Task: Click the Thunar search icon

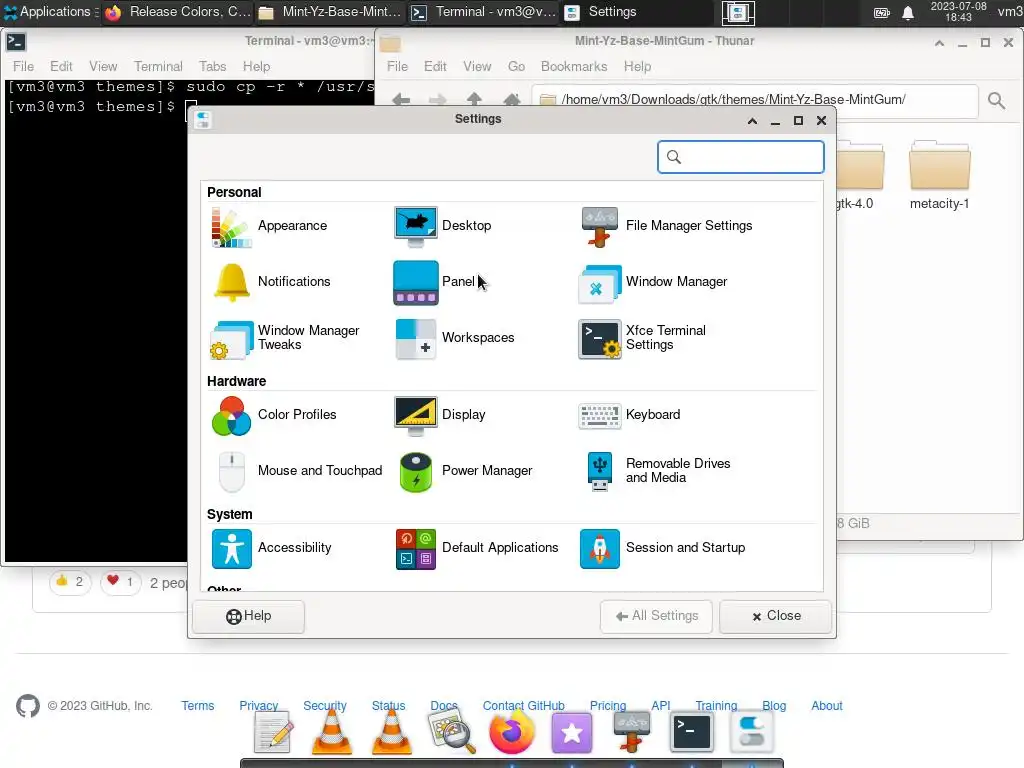Action: pyautogui.click(x=996, y=100)
